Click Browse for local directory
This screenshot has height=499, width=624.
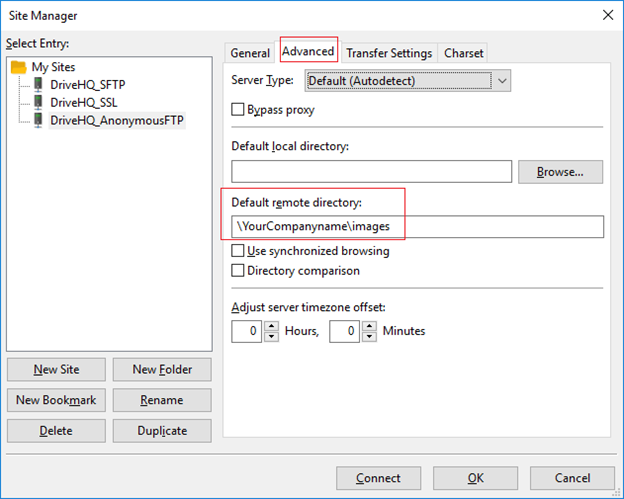(560, 171)
